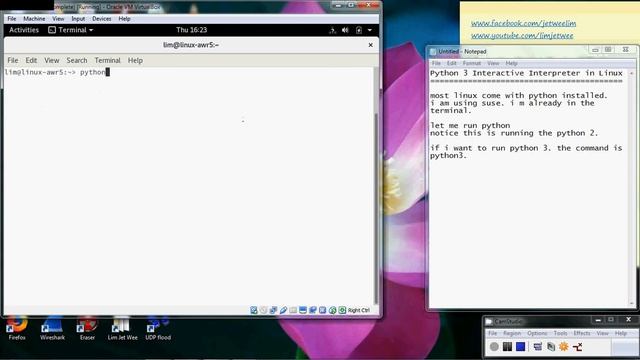640x360 pixels.
Task: Open the Terminal app menu in GNOME bar
Action: (x=71, y=30)
